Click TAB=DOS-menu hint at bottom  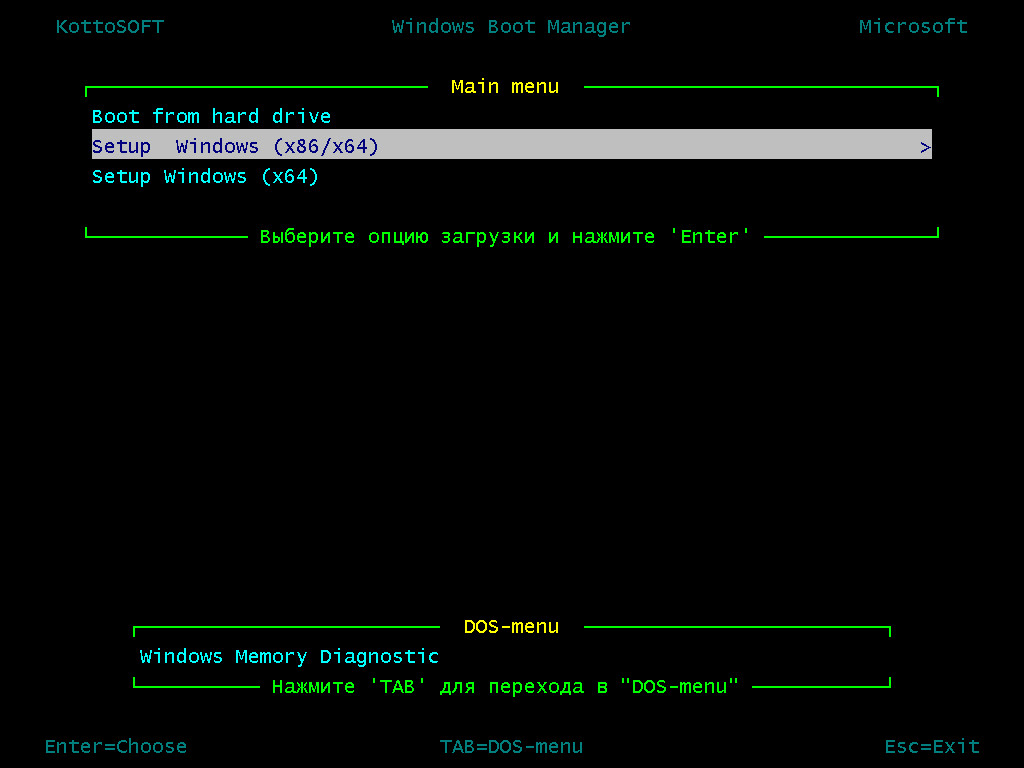click(x=511, y=746)
